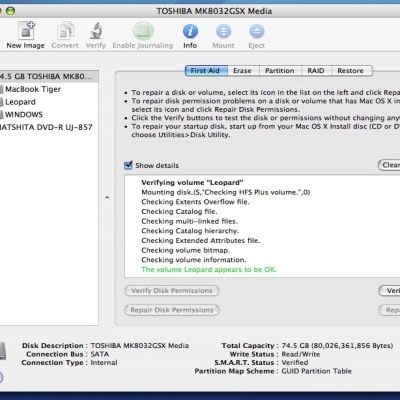This screenshot has width=400, height=400.
Task: Click the 'Checking Extended Attributes file.' log line
Action: [x=201, y=241]
